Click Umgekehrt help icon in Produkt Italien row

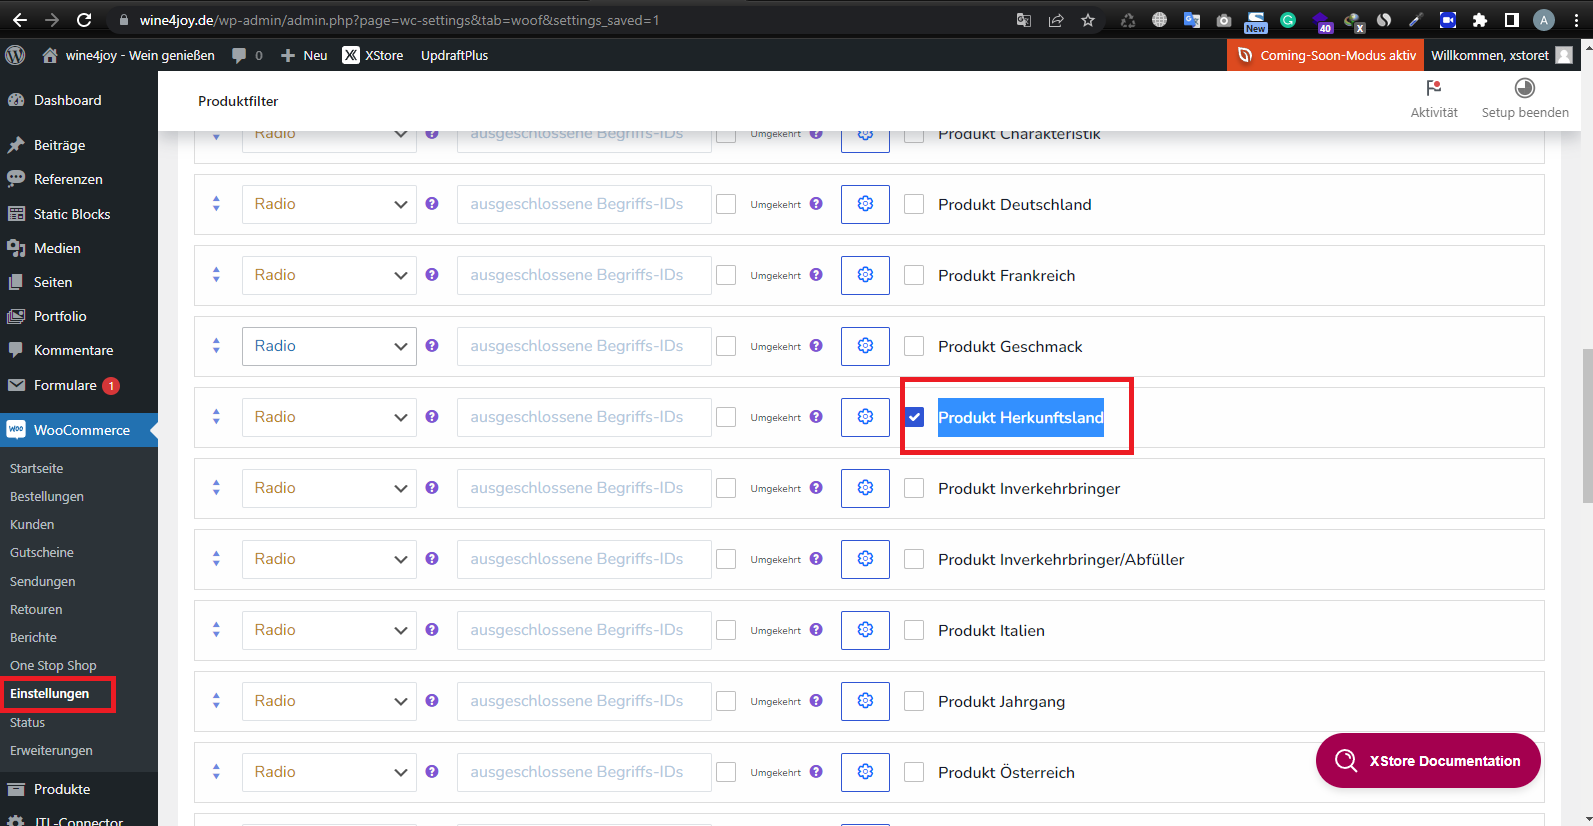coord(816,630)
